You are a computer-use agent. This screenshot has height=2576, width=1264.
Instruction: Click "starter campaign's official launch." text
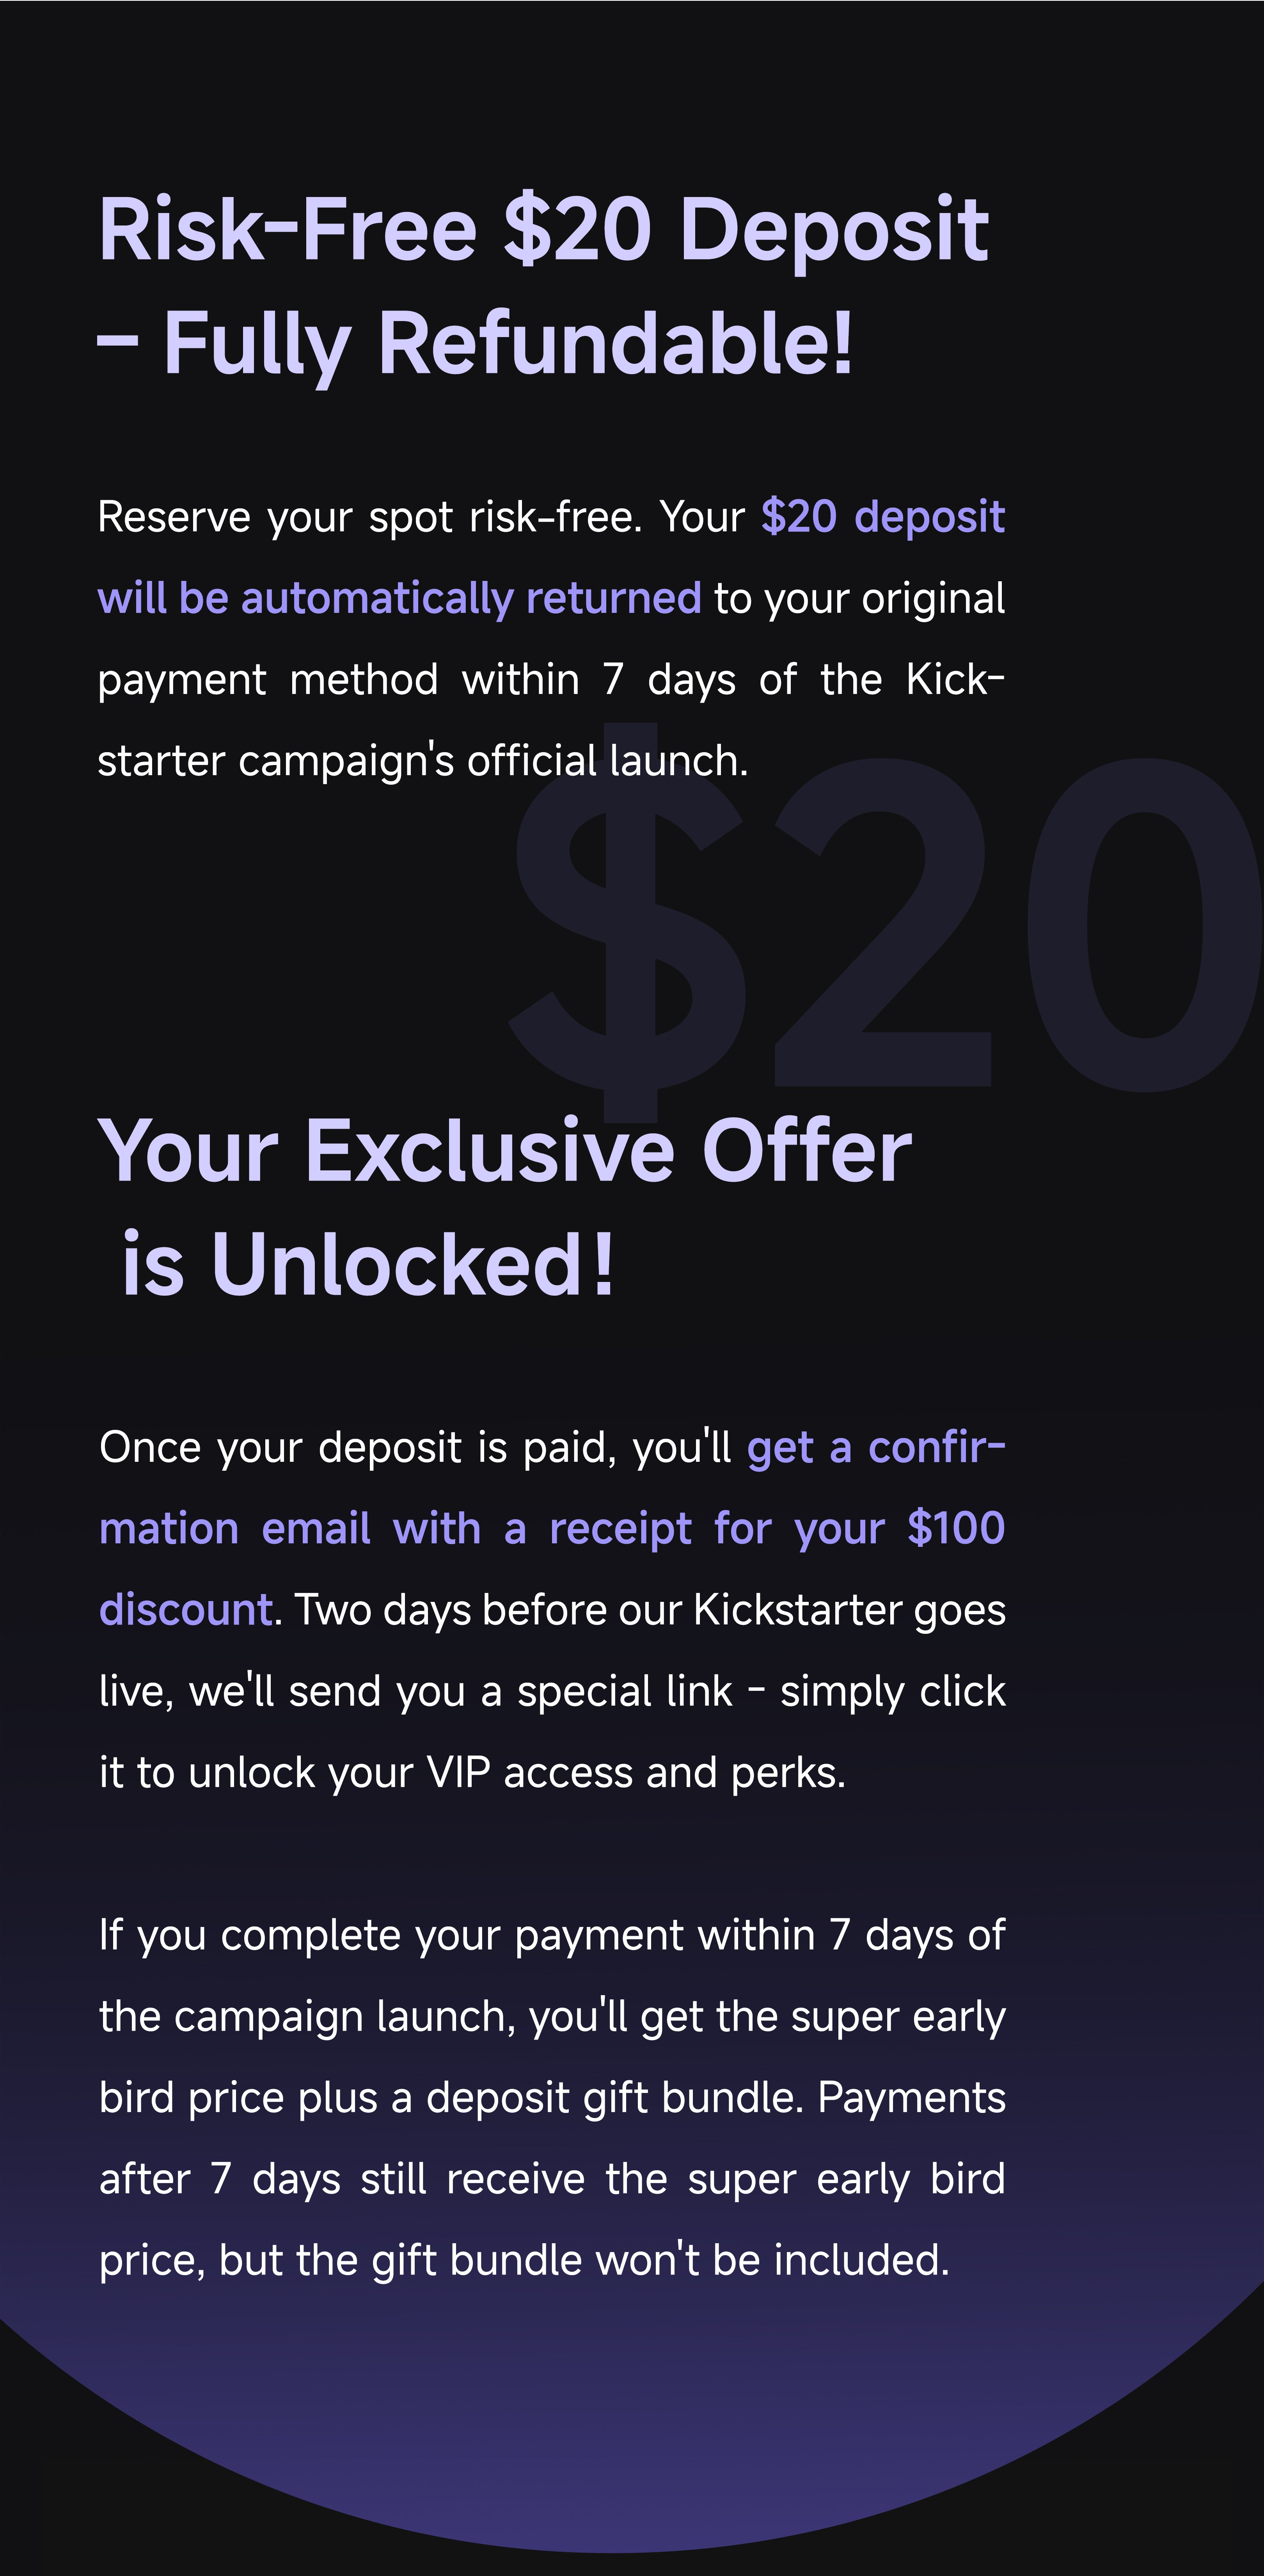(x=422, y=761)
